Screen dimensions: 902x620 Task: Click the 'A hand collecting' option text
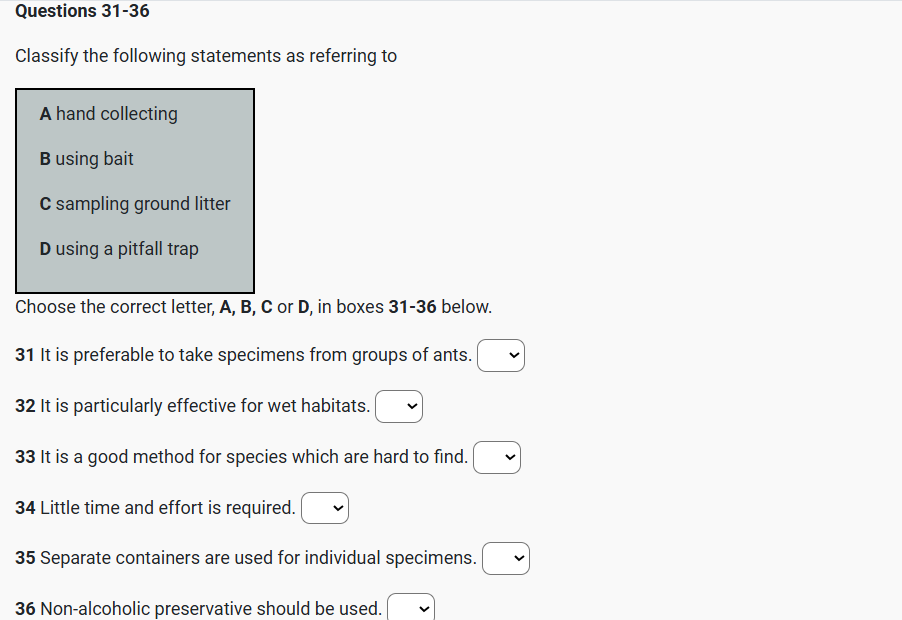109,114
